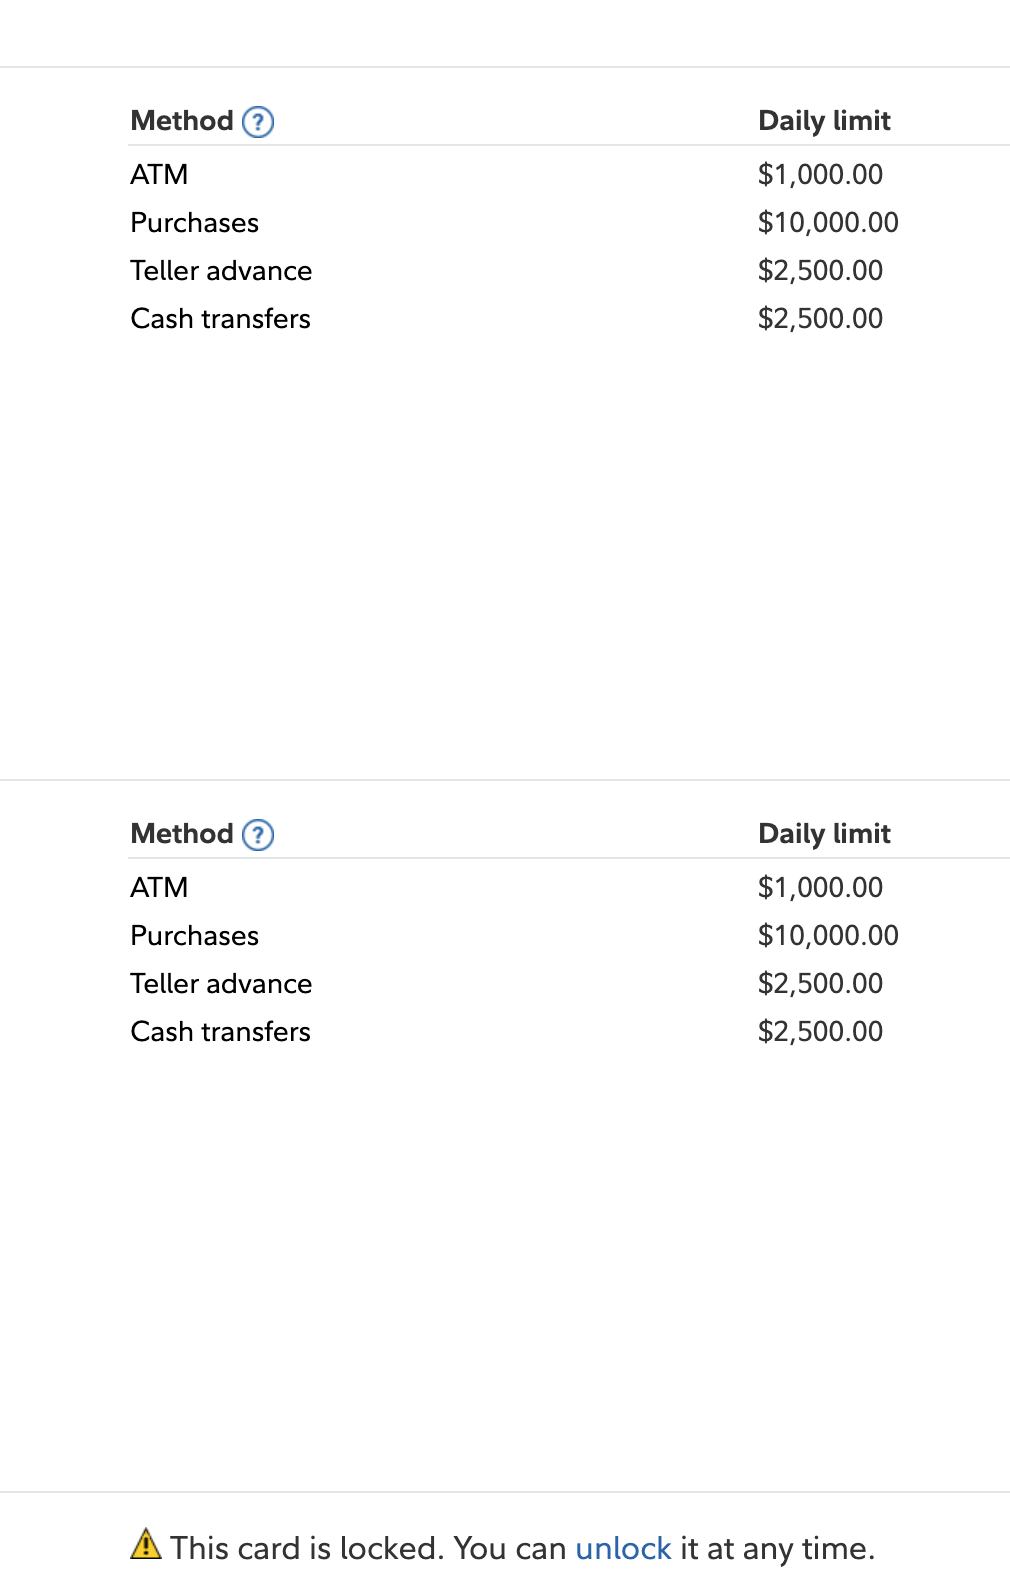Click the $10,000.00 limit in upper table
Viewport: 1010px width, 1582px height.
pyautogui.click(x=828, y=223)
